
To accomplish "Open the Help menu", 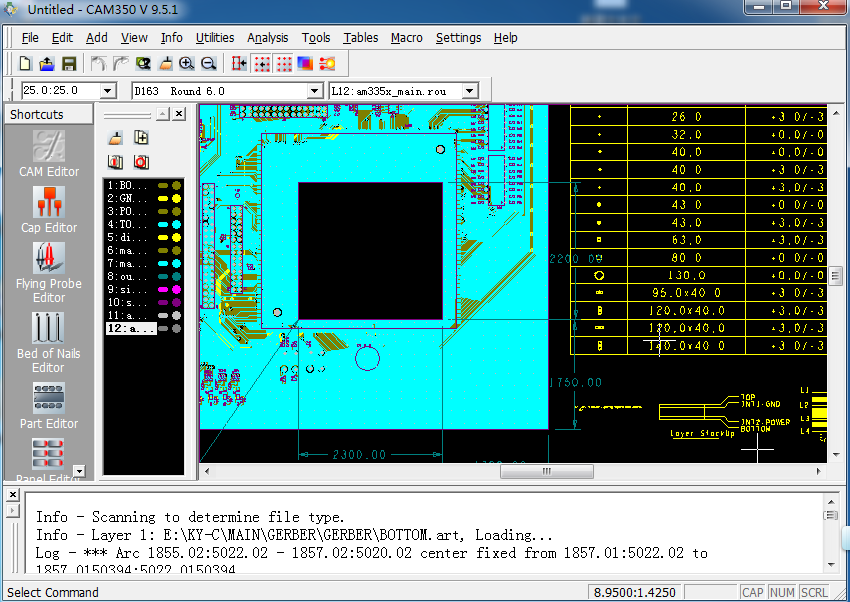I will coord(505,38).
